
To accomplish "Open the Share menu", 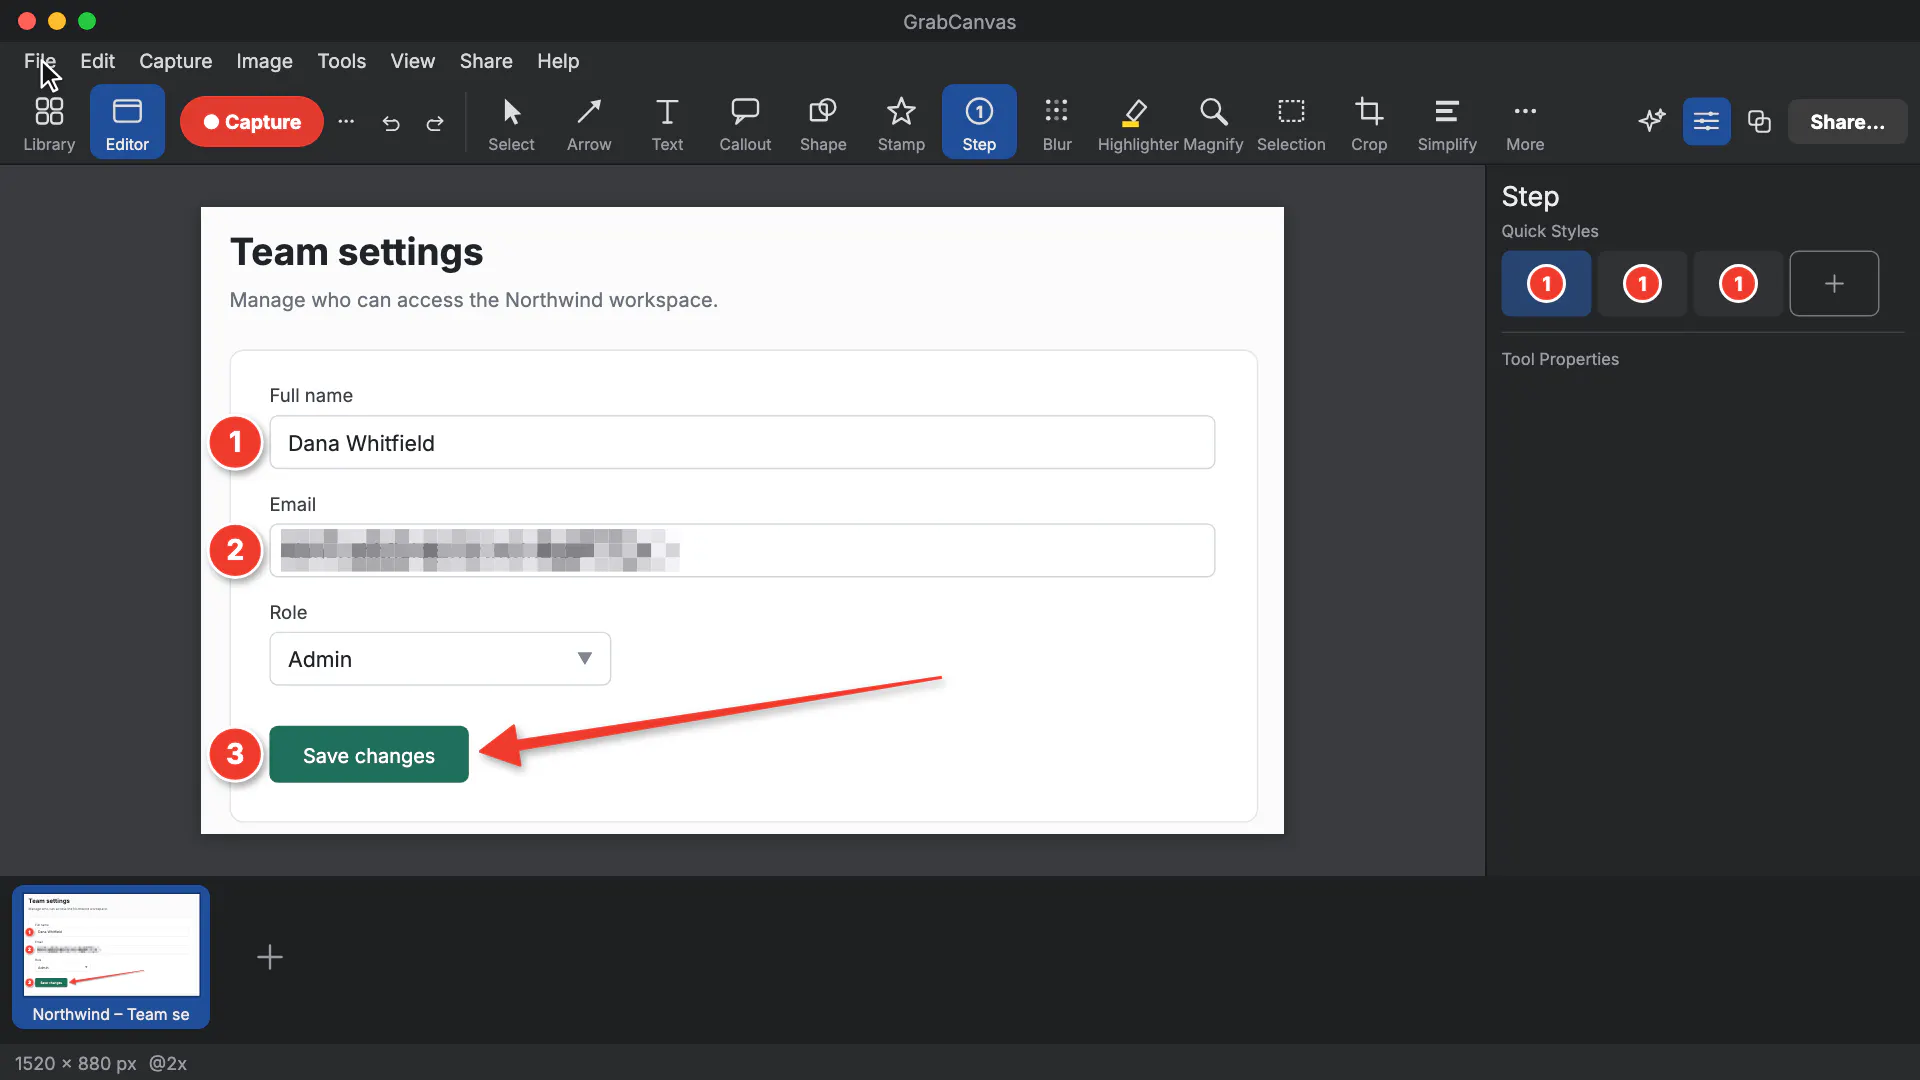I will coord(486,61).
